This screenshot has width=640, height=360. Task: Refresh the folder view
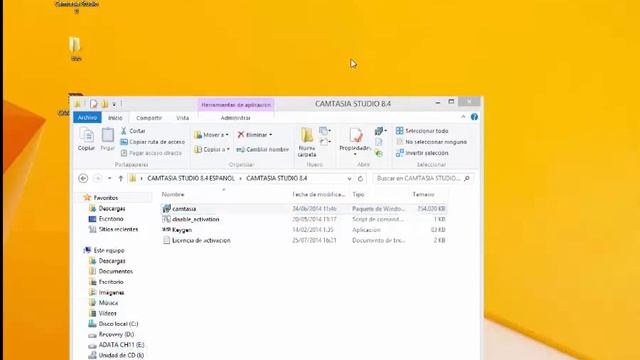(360, 178)
